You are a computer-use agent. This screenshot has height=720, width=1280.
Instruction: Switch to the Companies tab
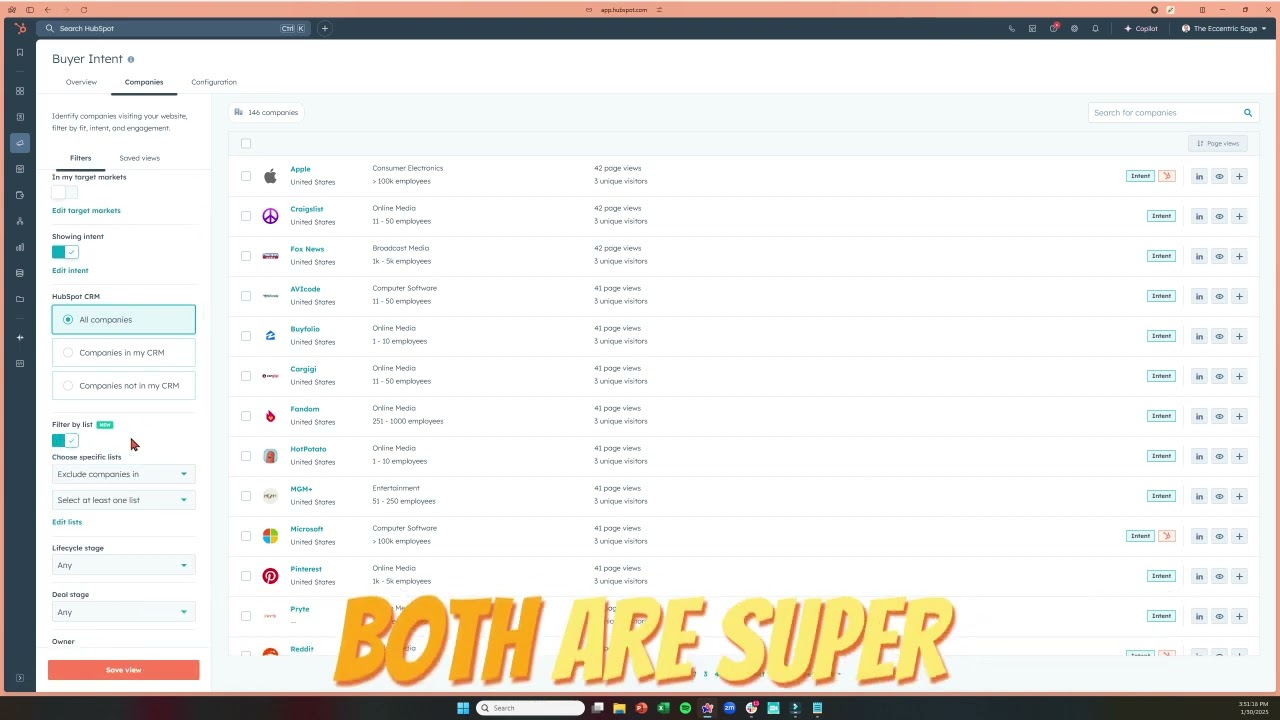(144, 82)
